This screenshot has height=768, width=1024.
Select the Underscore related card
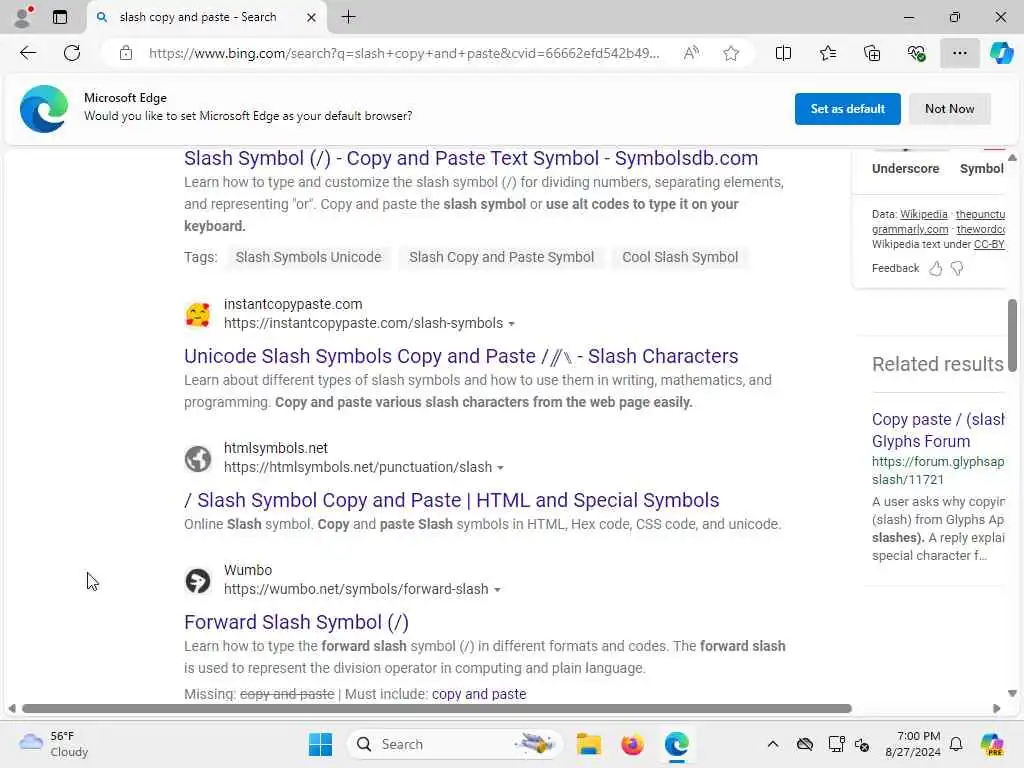[905, 168]
